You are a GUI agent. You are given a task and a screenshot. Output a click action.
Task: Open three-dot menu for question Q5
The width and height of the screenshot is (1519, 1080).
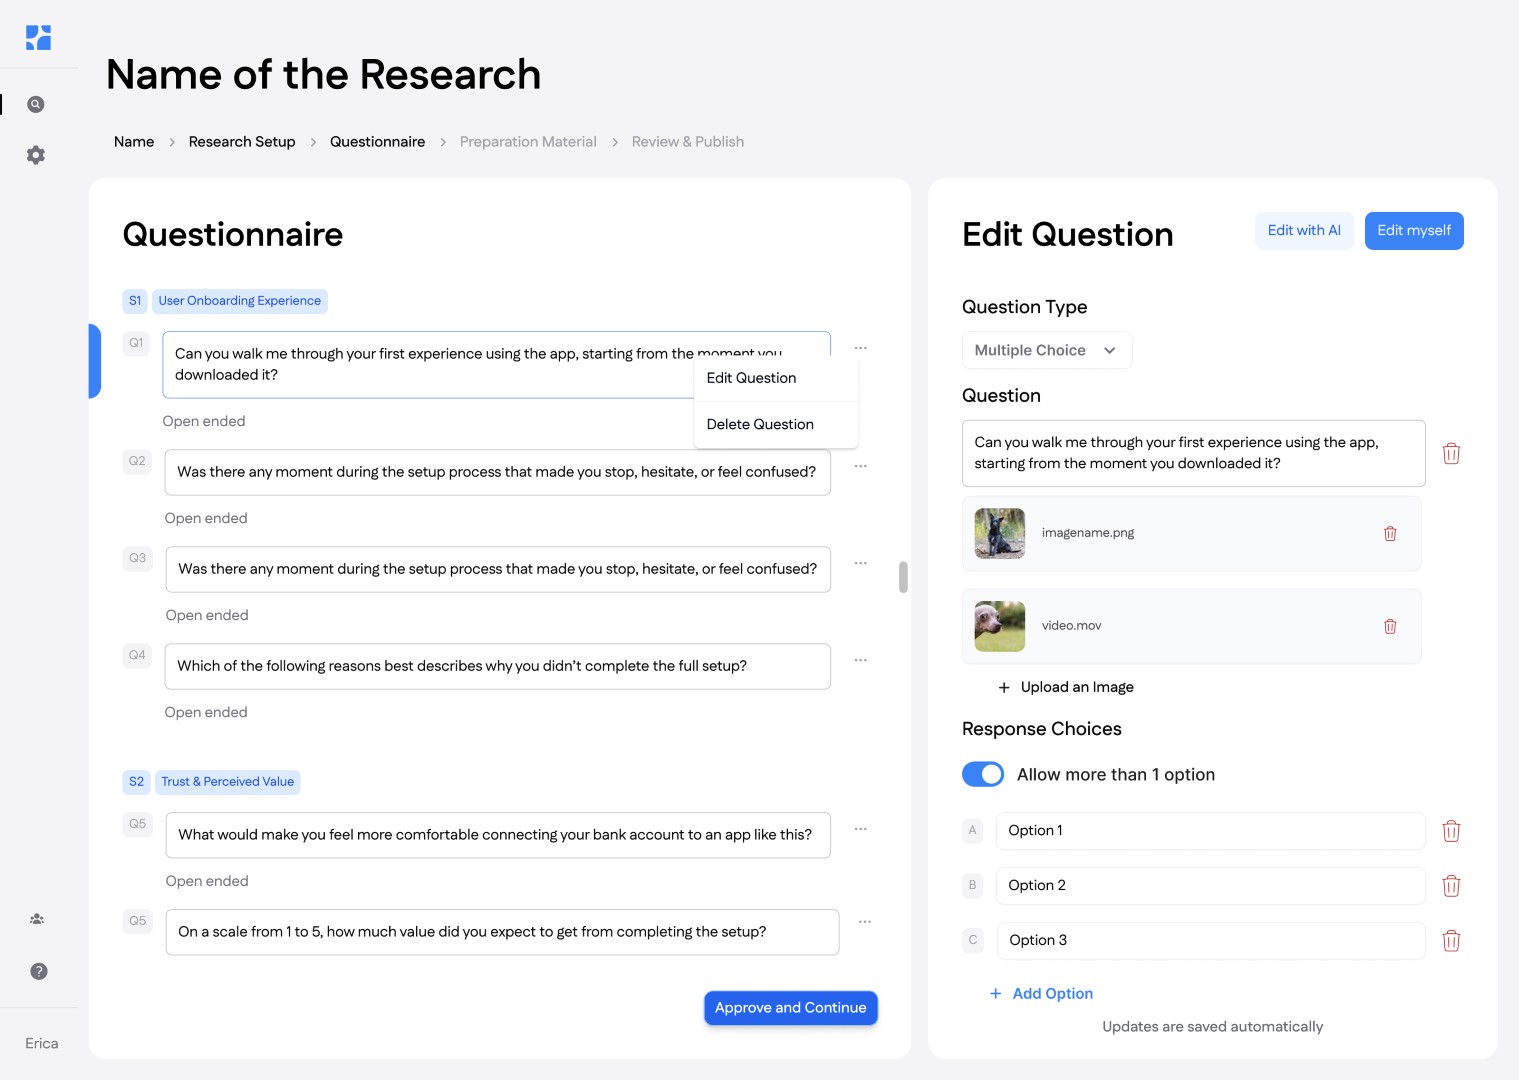[x=860, y=830]
